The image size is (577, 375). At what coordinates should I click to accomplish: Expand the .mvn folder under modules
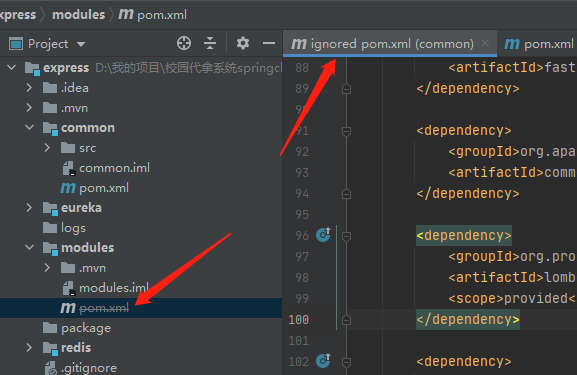click(x=47, y=268)
